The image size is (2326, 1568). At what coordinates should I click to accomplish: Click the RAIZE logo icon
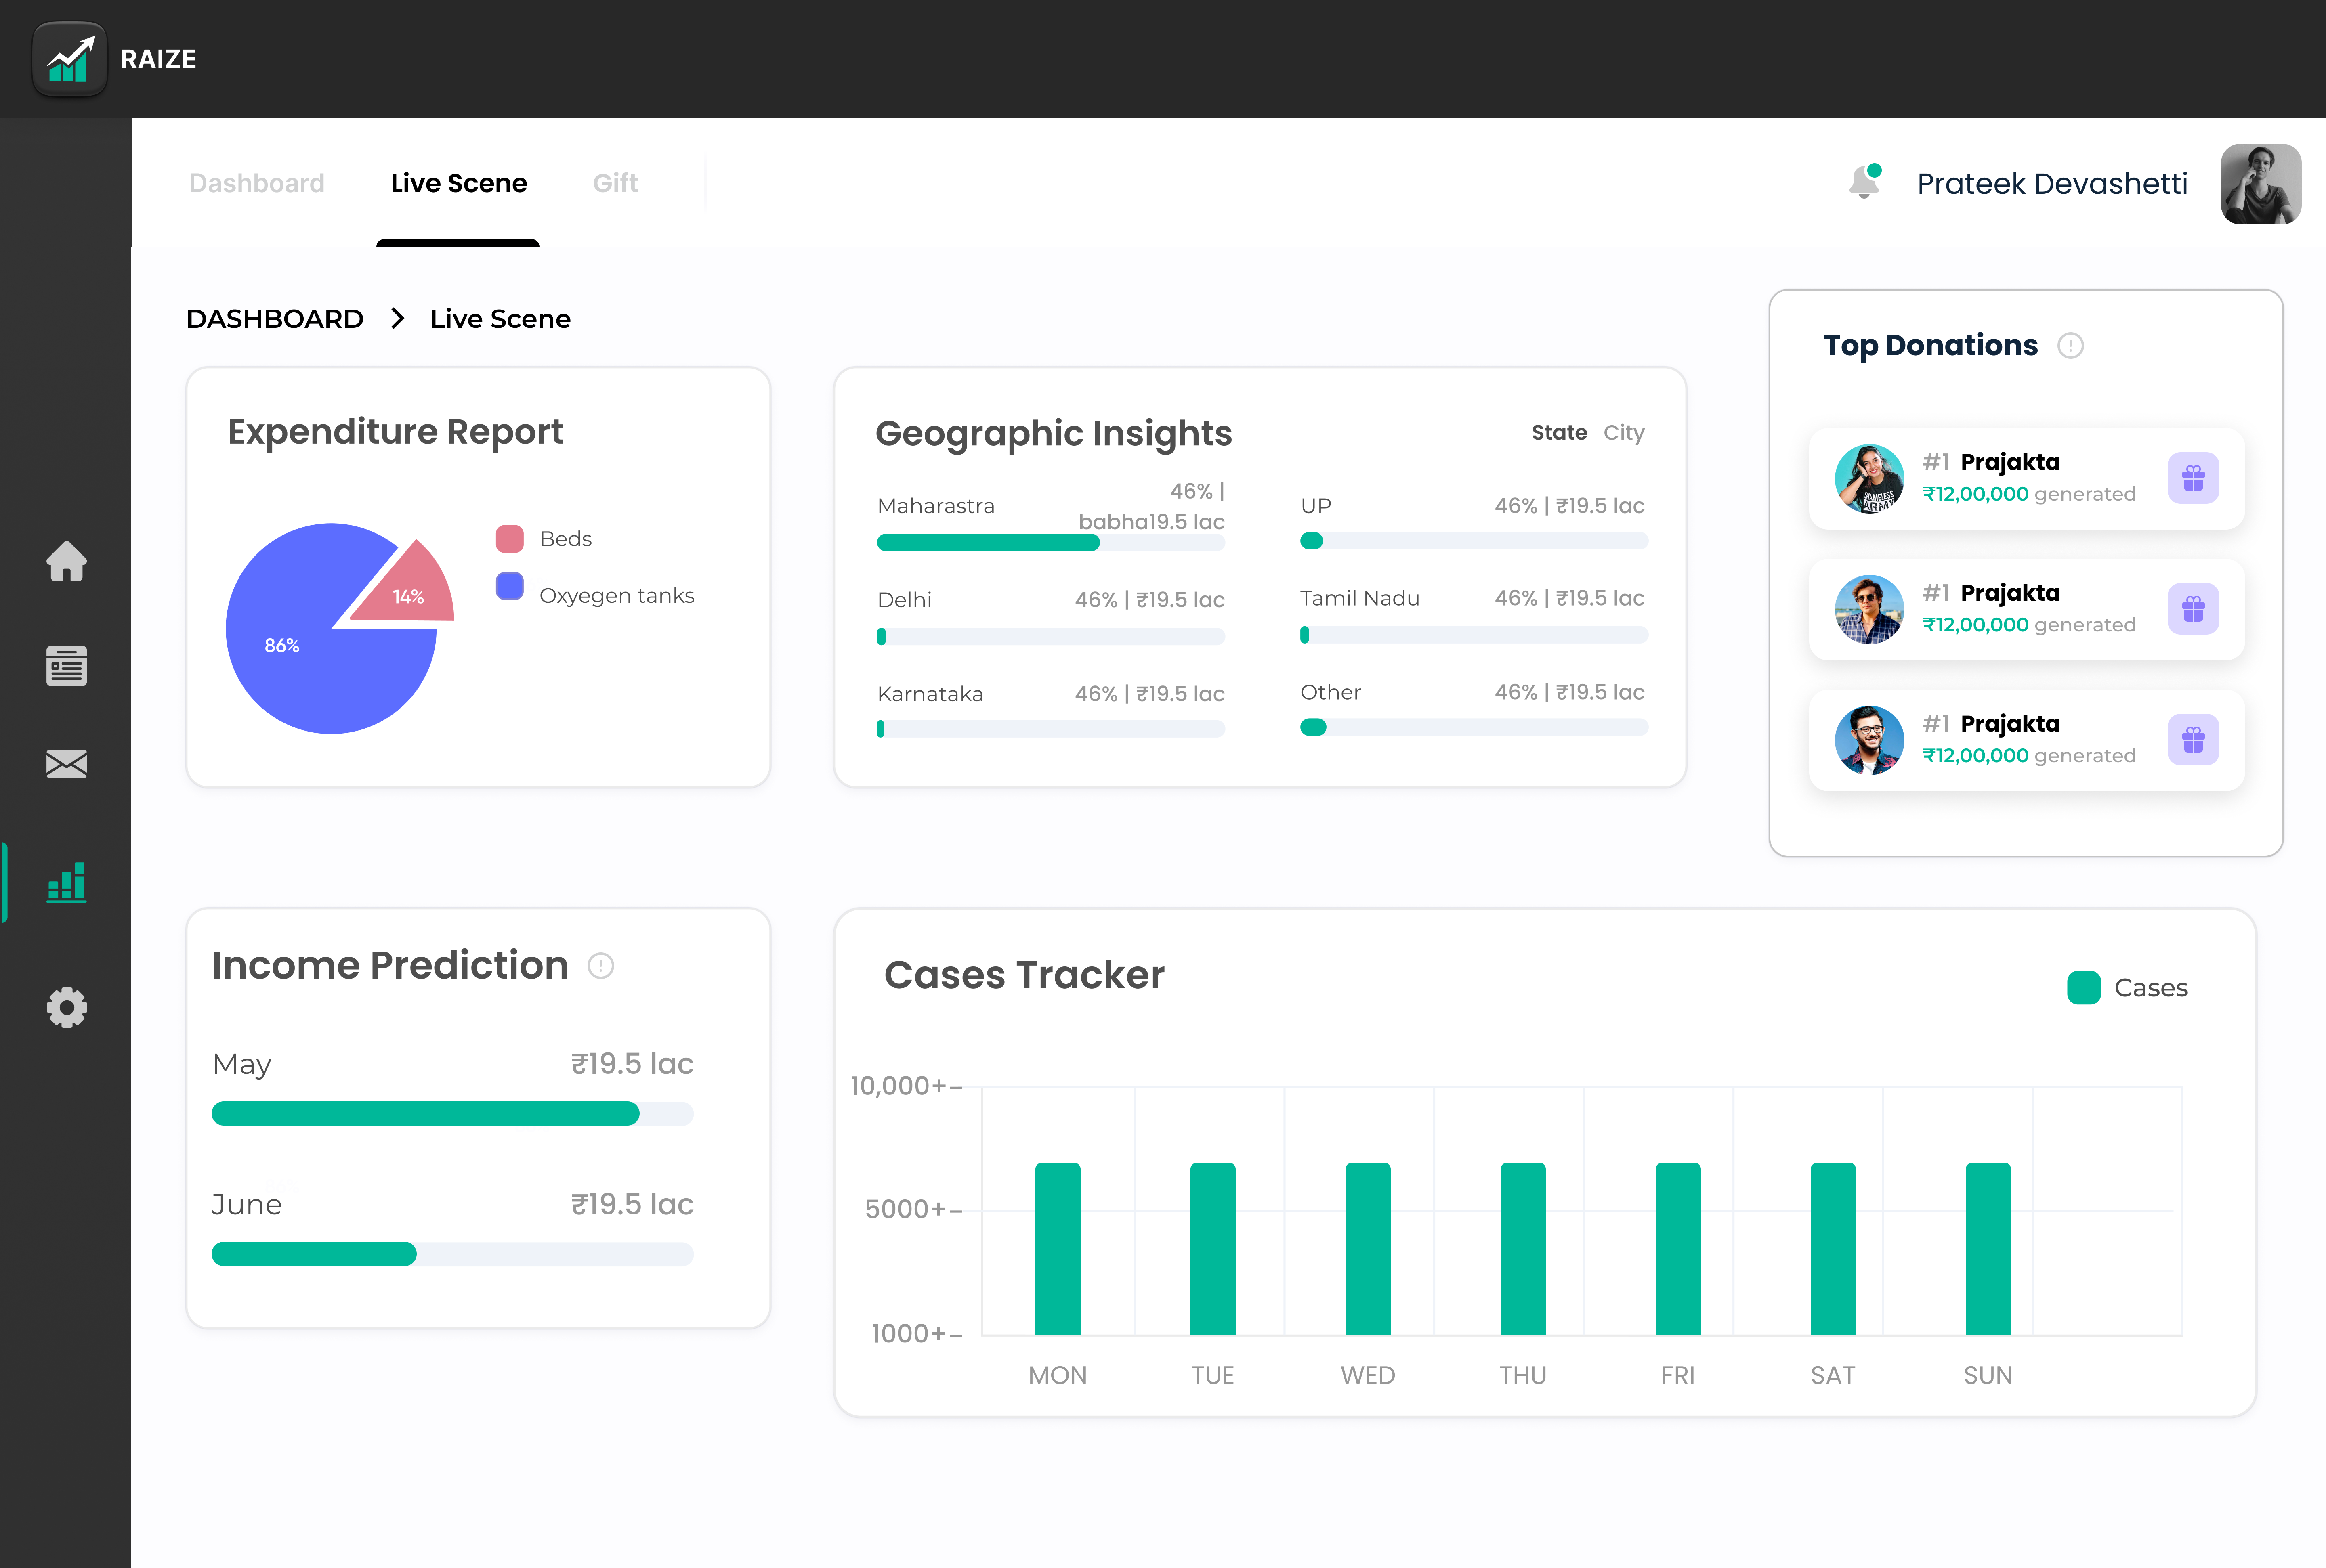(69, 59)
